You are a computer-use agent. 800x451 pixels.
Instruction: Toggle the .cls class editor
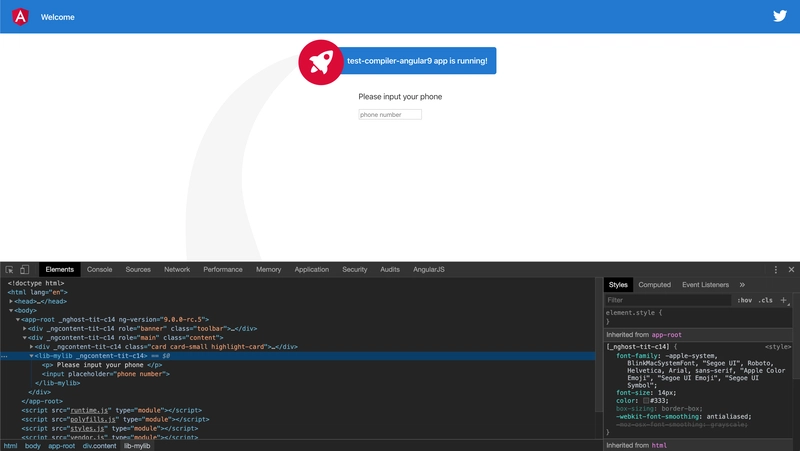coord(765,300)
